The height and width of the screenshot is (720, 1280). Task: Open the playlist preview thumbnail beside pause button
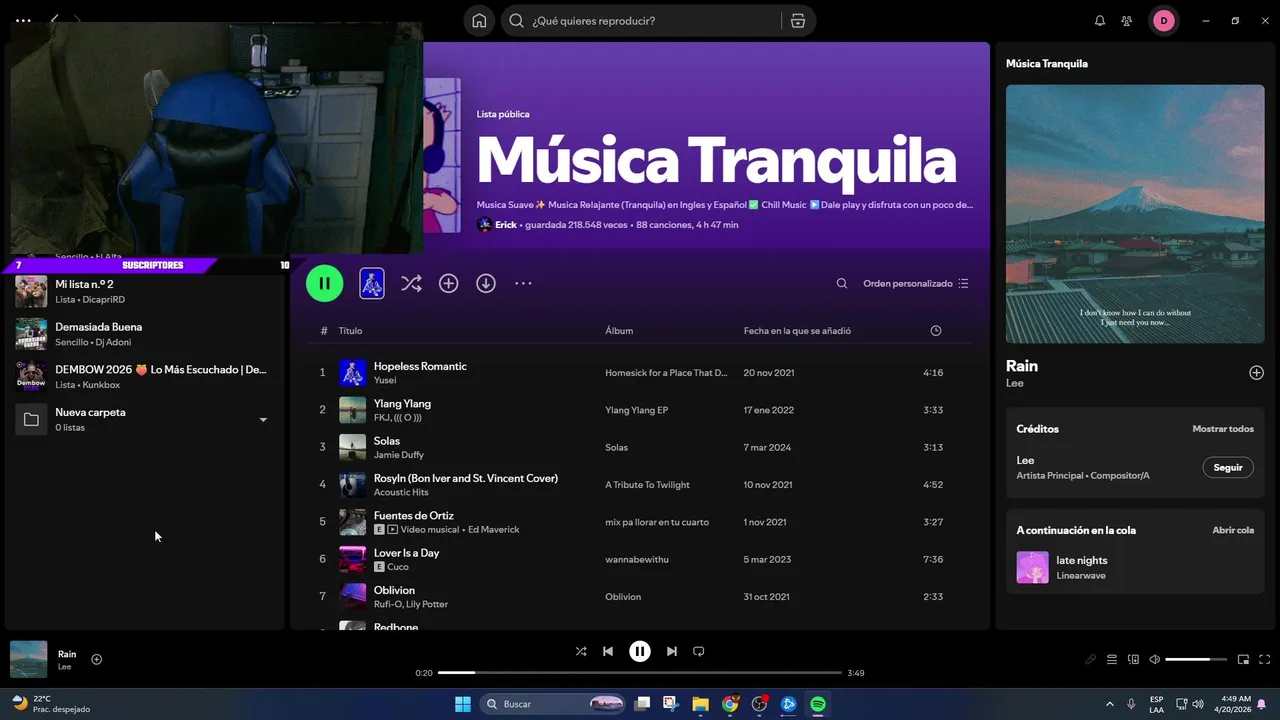click(x=372, y=283)
